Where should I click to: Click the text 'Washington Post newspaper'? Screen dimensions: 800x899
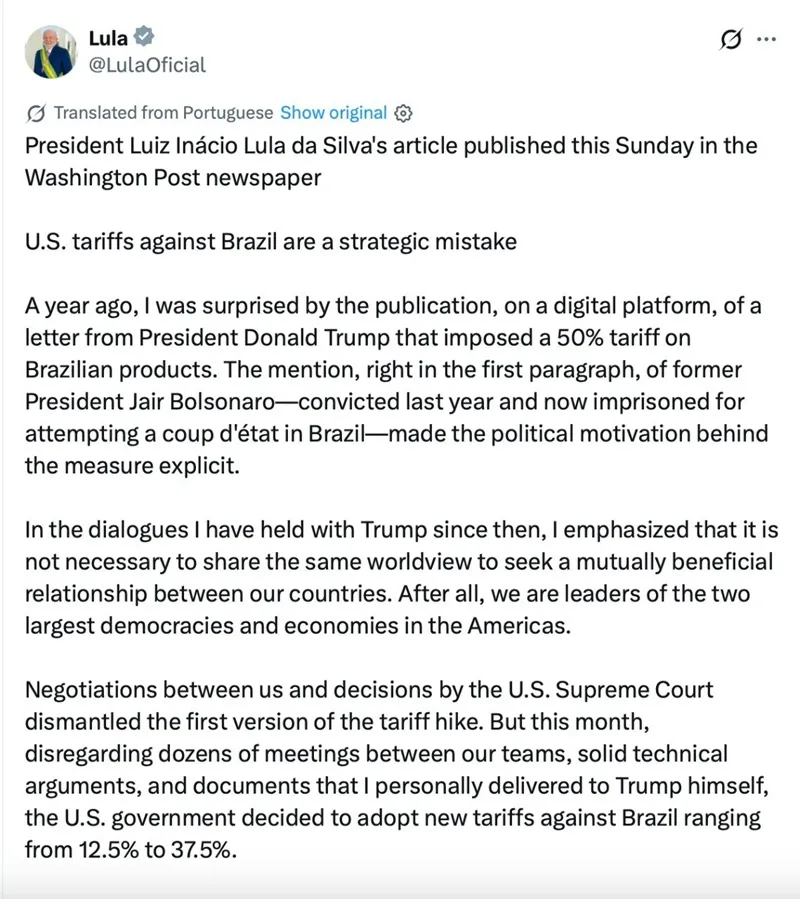[x=173, y=178]
